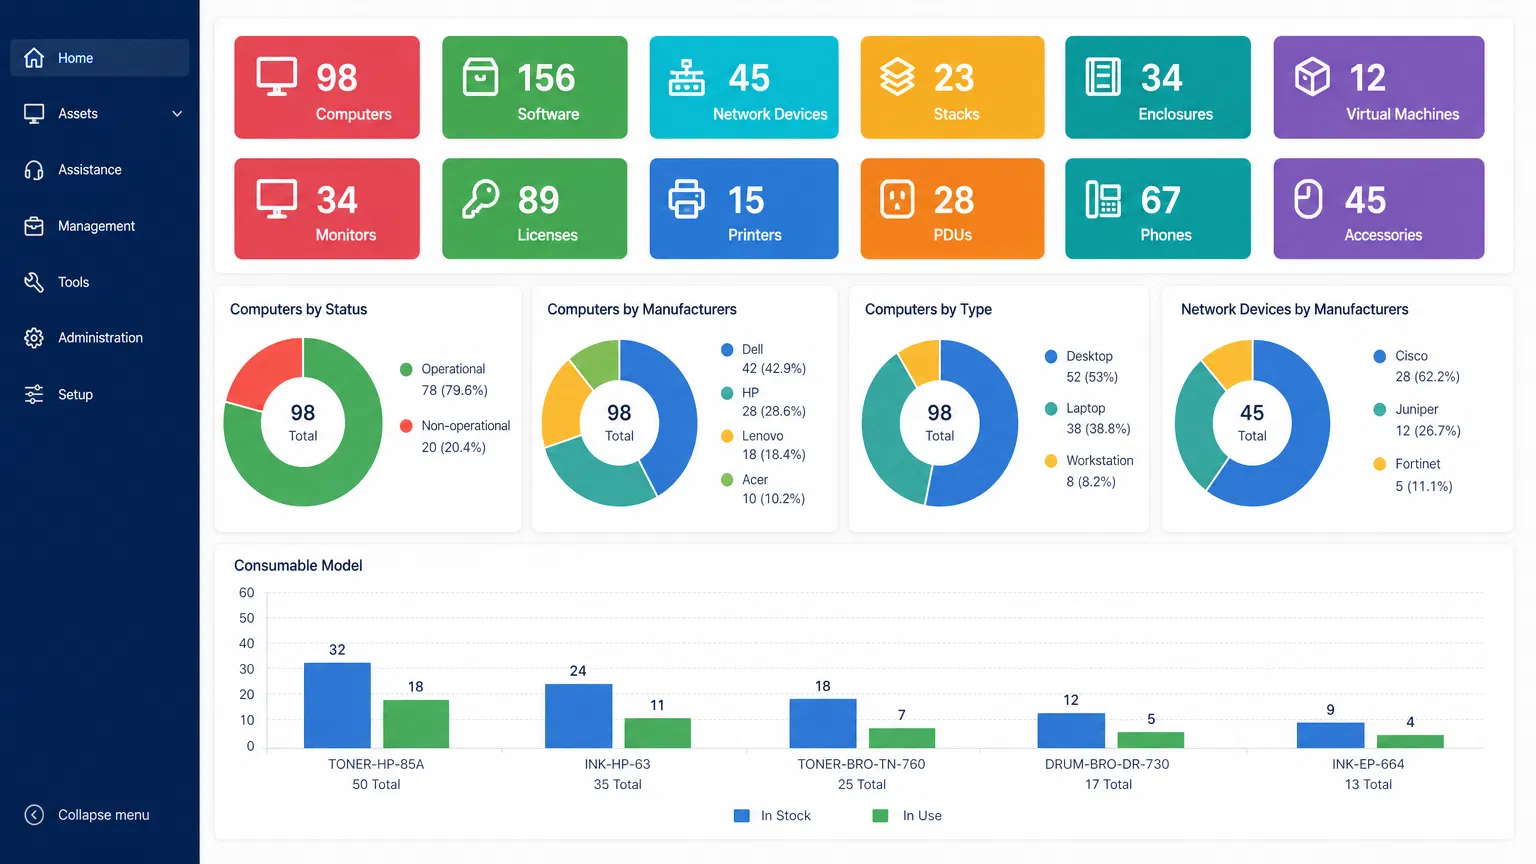1536x864 pixels.
Task: Toggle Non-operational legend entry in status chart
Action: coord(455,426)
